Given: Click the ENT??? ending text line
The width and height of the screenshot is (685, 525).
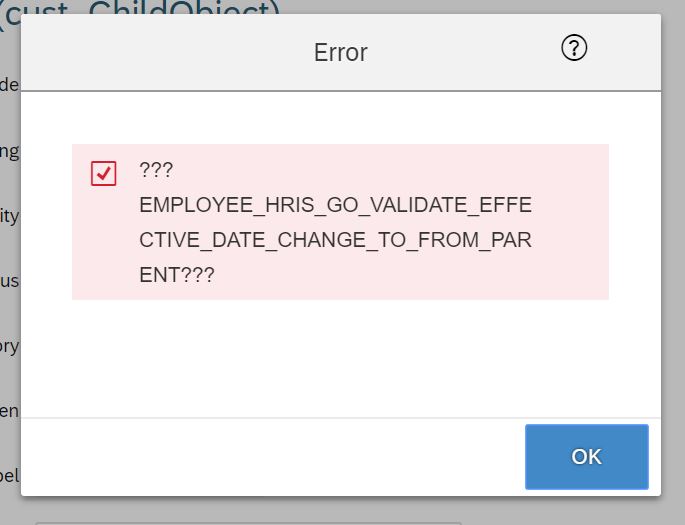Looking at the screenshot, I should click(x=176, y=275).
